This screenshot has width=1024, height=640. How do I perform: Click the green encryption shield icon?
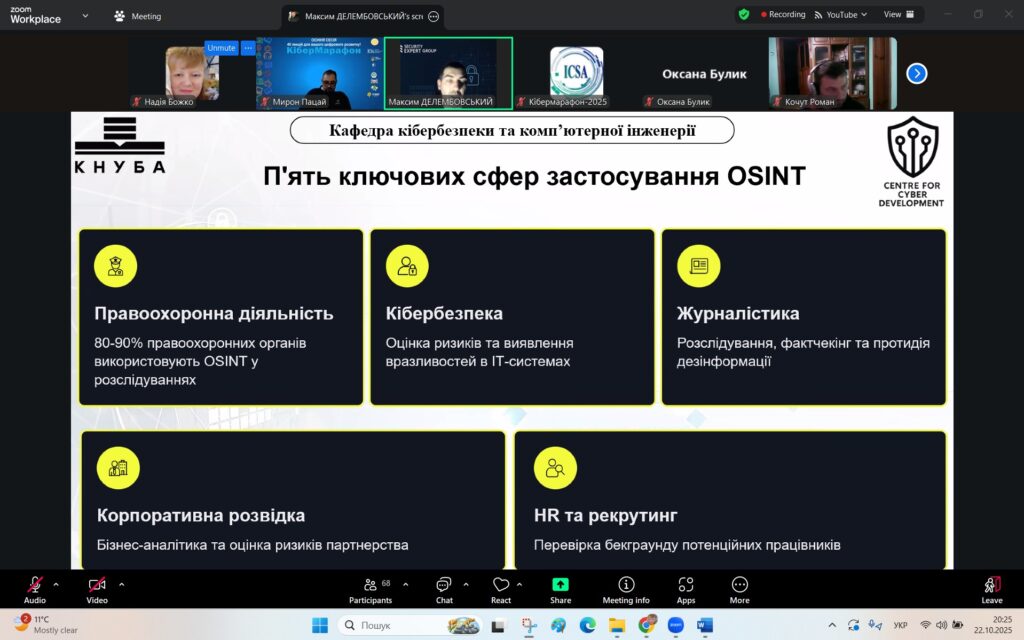[743, 15]
